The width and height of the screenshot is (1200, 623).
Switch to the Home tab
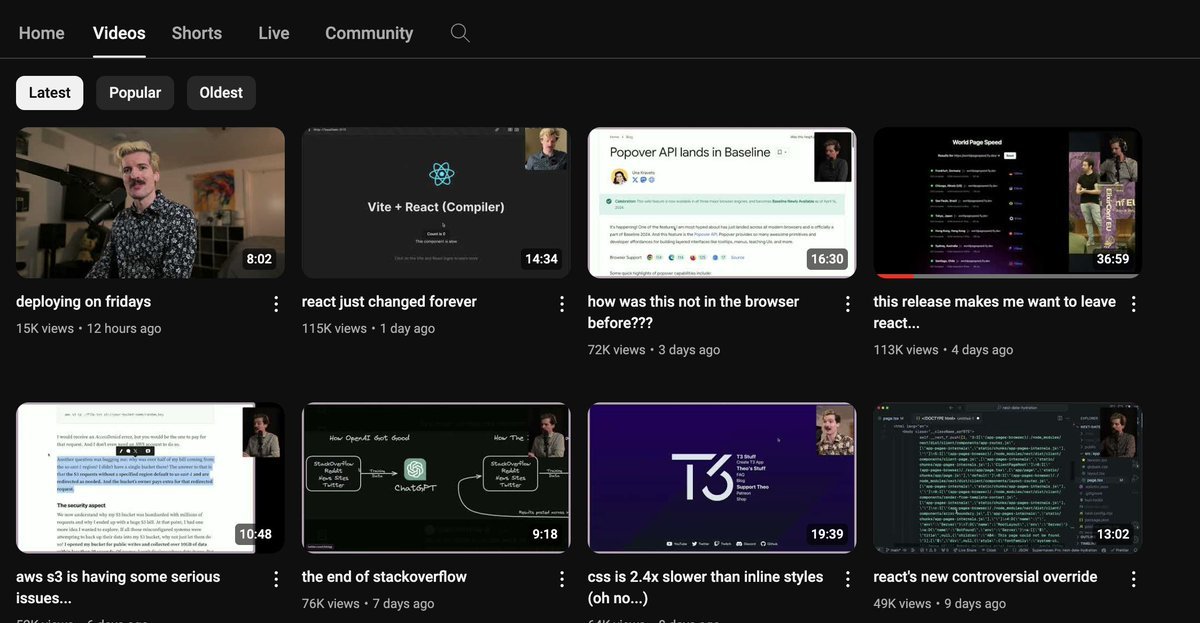point(42,33)
